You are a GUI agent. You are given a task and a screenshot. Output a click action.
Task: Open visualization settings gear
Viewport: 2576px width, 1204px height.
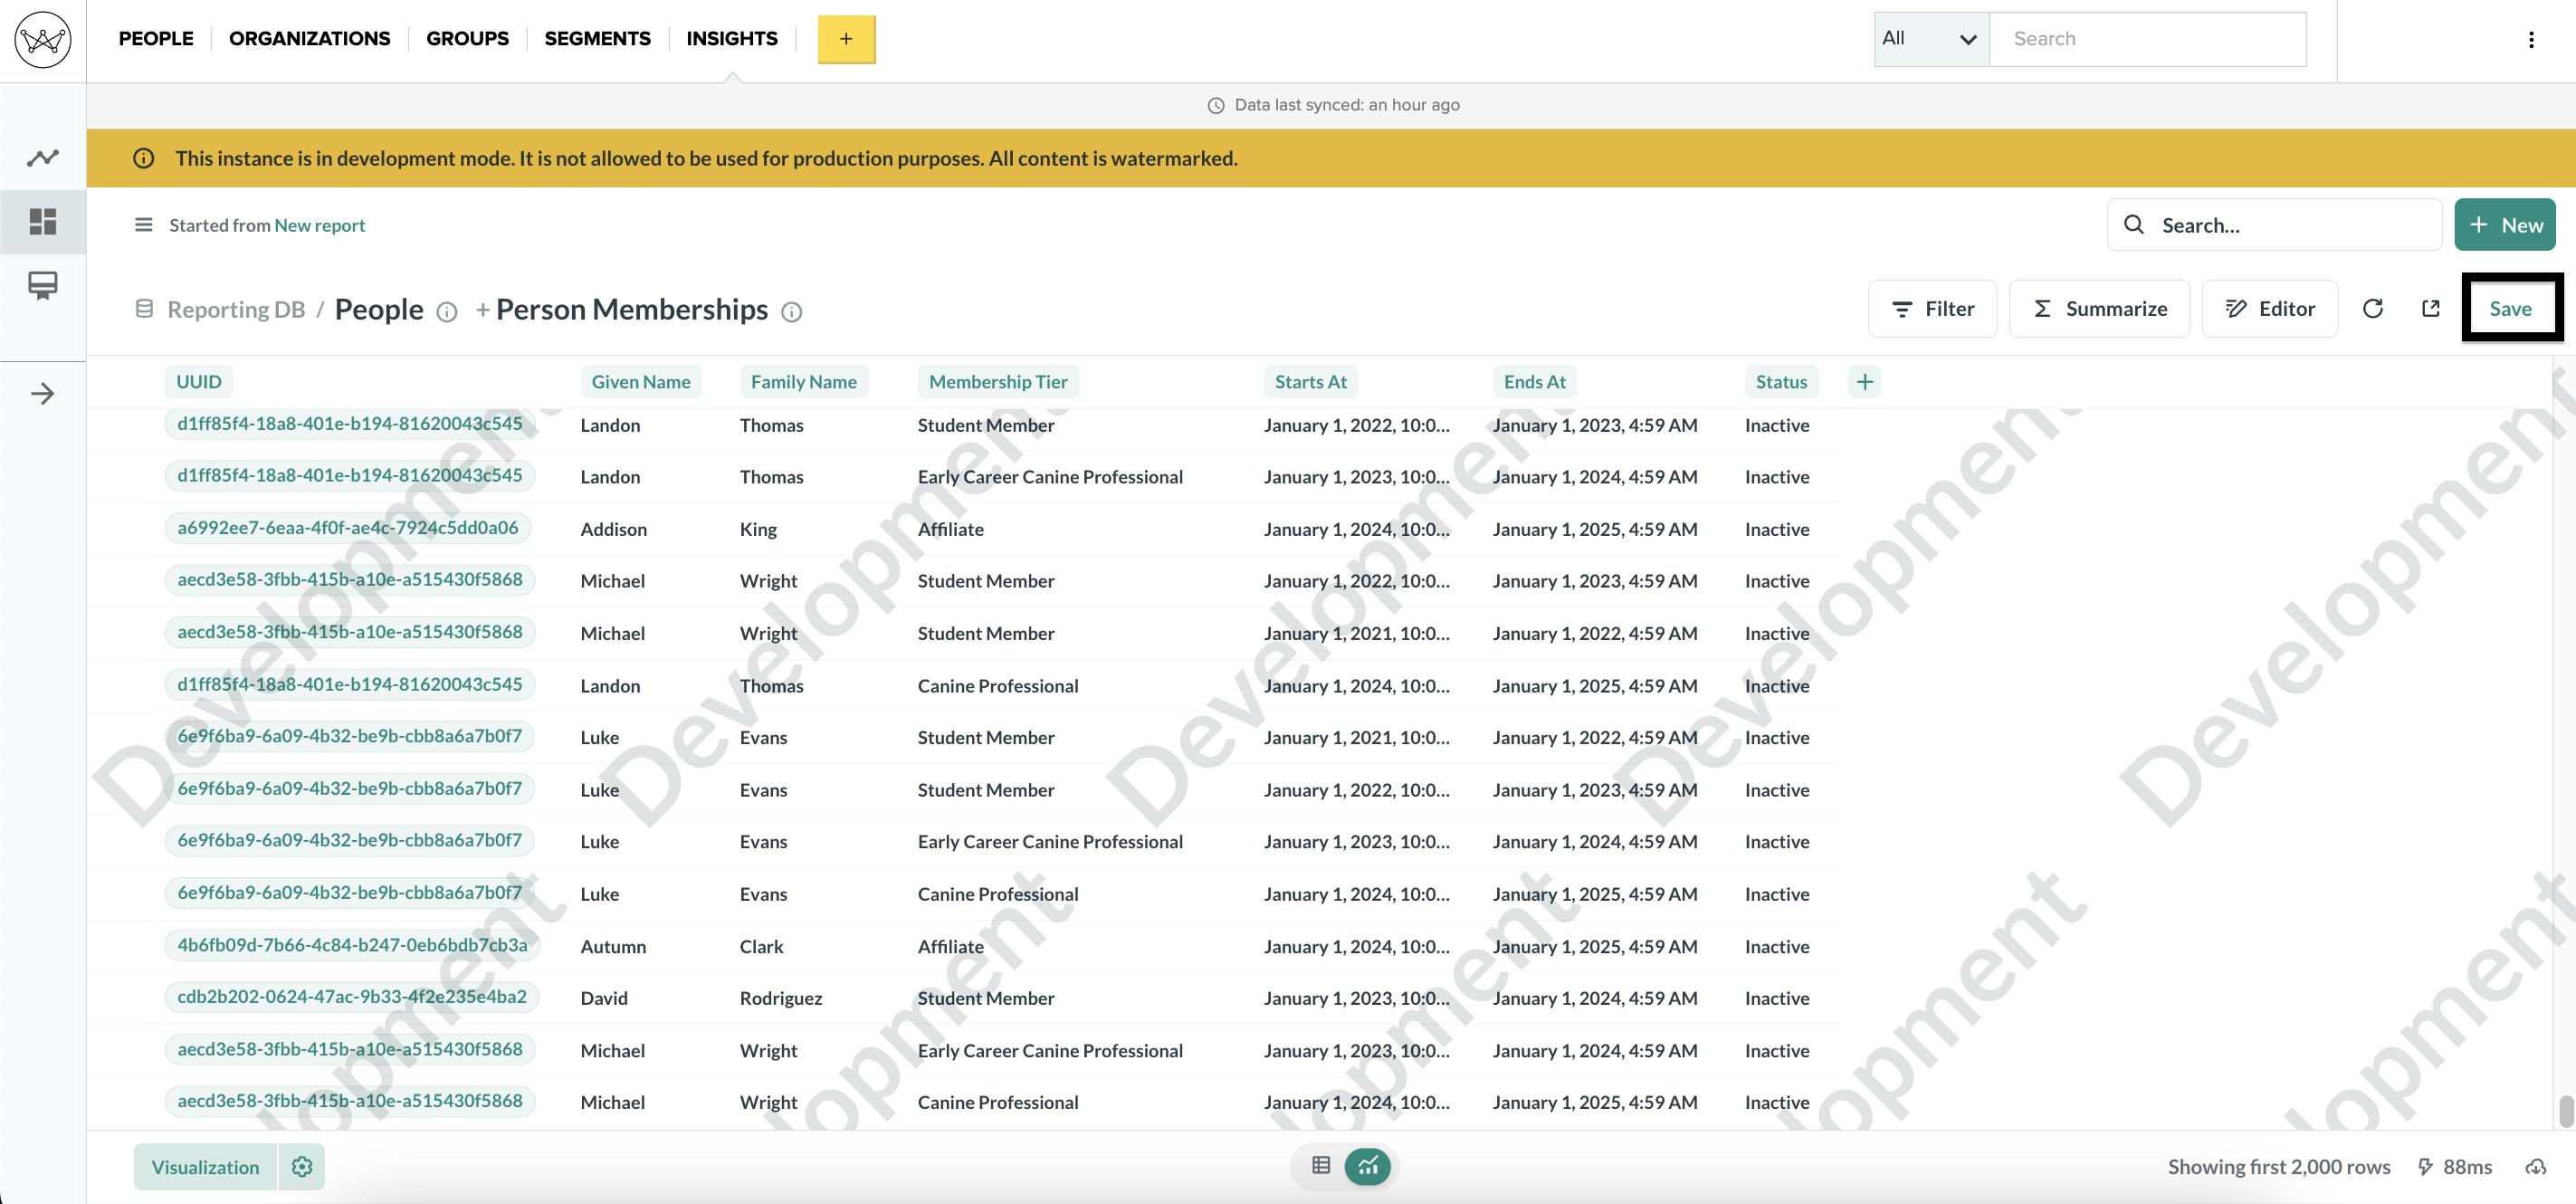tap(302, 1167)
